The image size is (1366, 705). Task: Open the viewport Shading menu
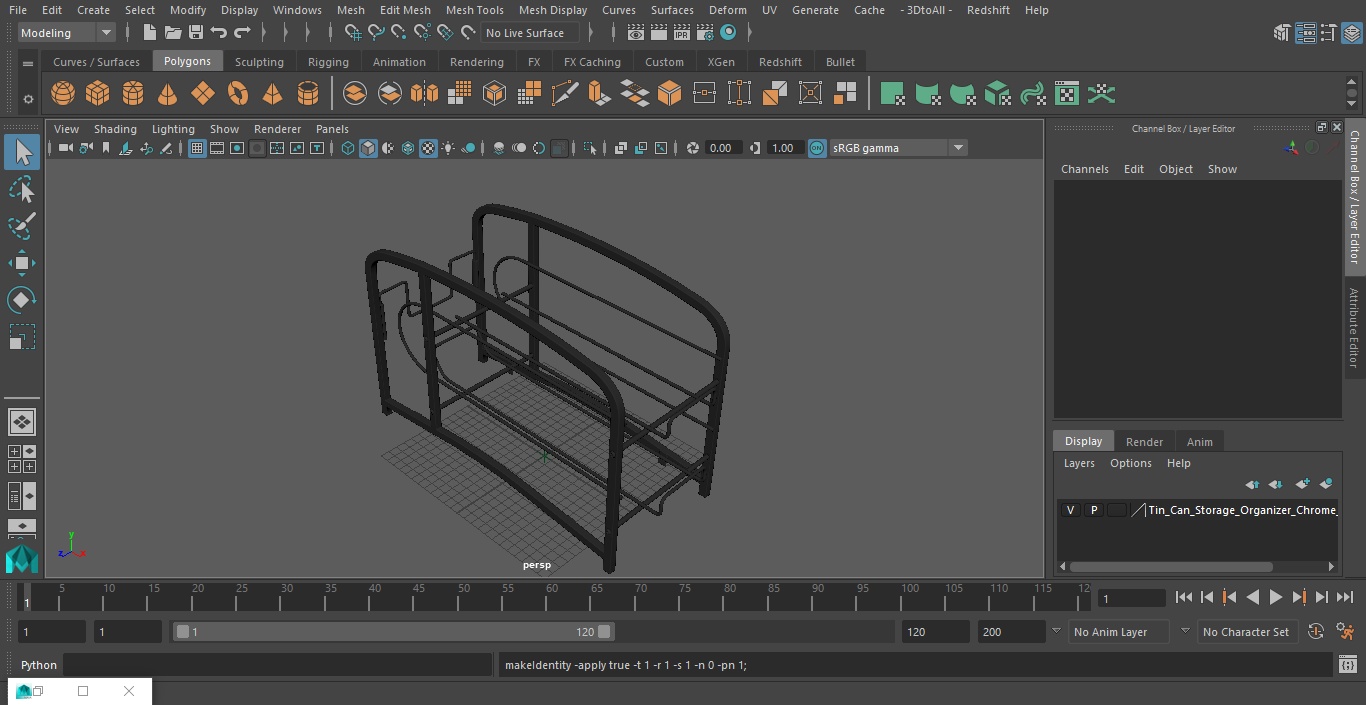click(115, 129)
